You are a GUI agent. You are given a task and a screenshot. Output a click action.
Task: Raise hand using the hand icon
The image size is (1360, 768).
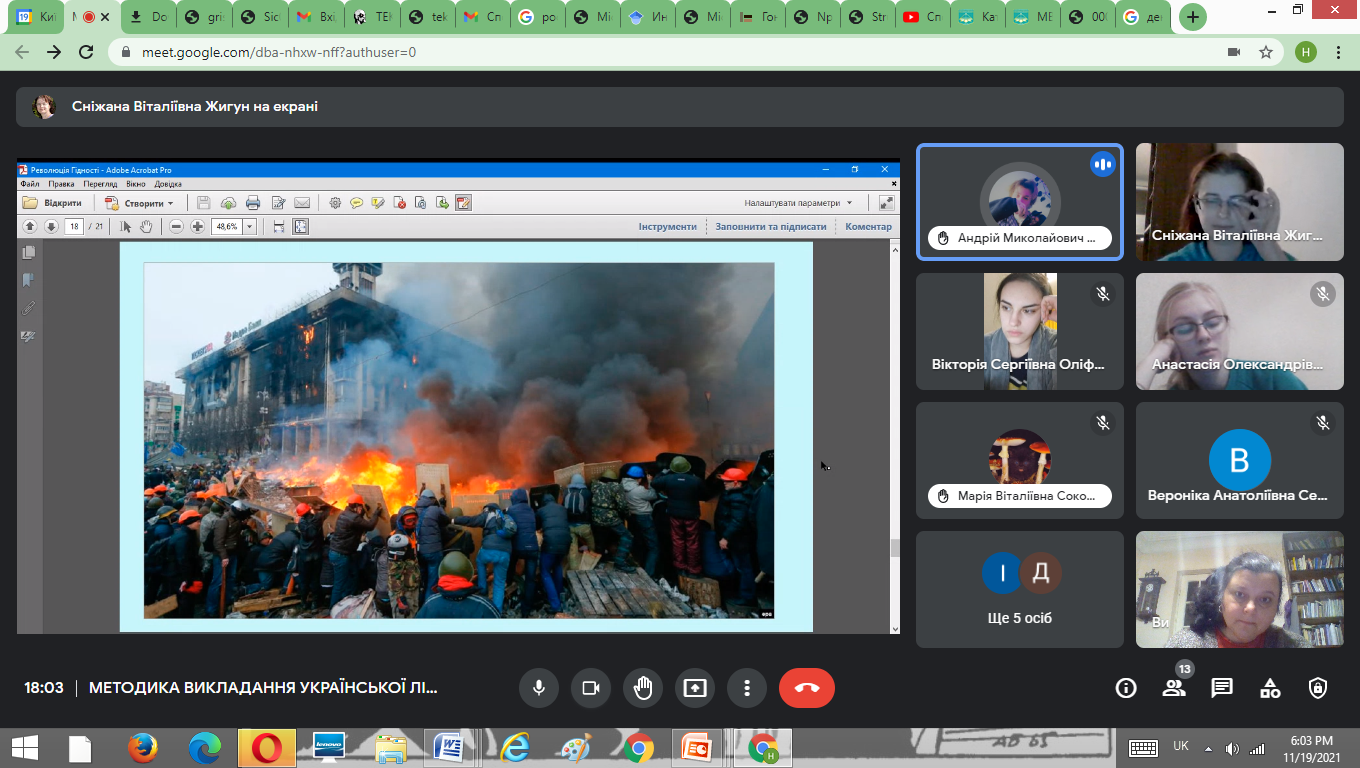[643, 688]
